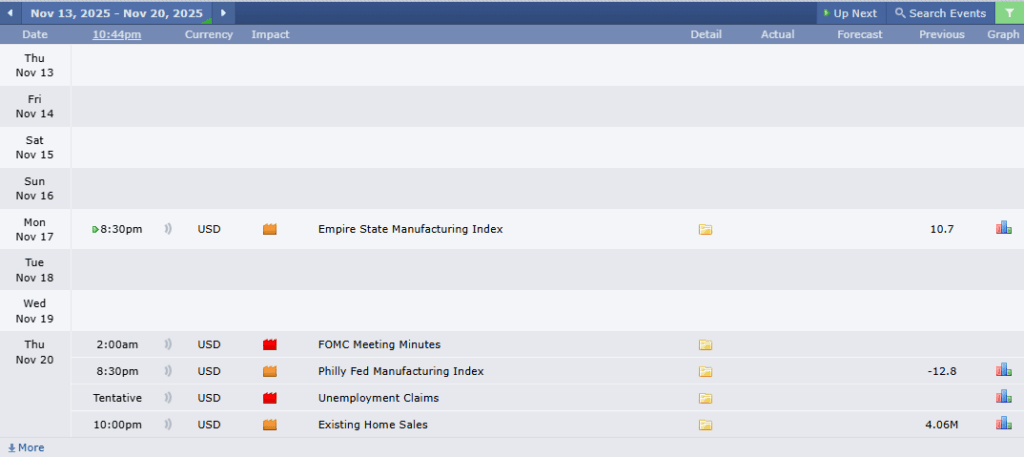Expand more events with the More link

coord(26,448)
